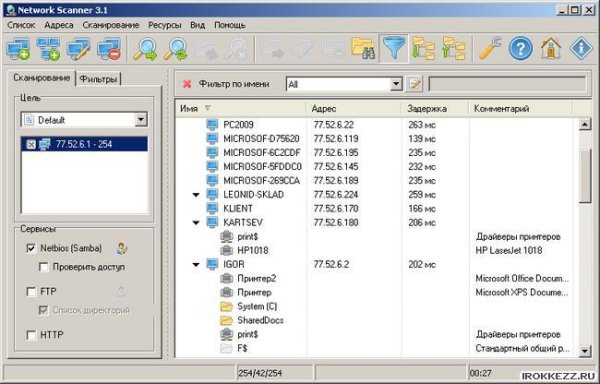Screen dimensions: 600x384
Task: Click the list scrollbar down arrow
Action: click(585, 350)
